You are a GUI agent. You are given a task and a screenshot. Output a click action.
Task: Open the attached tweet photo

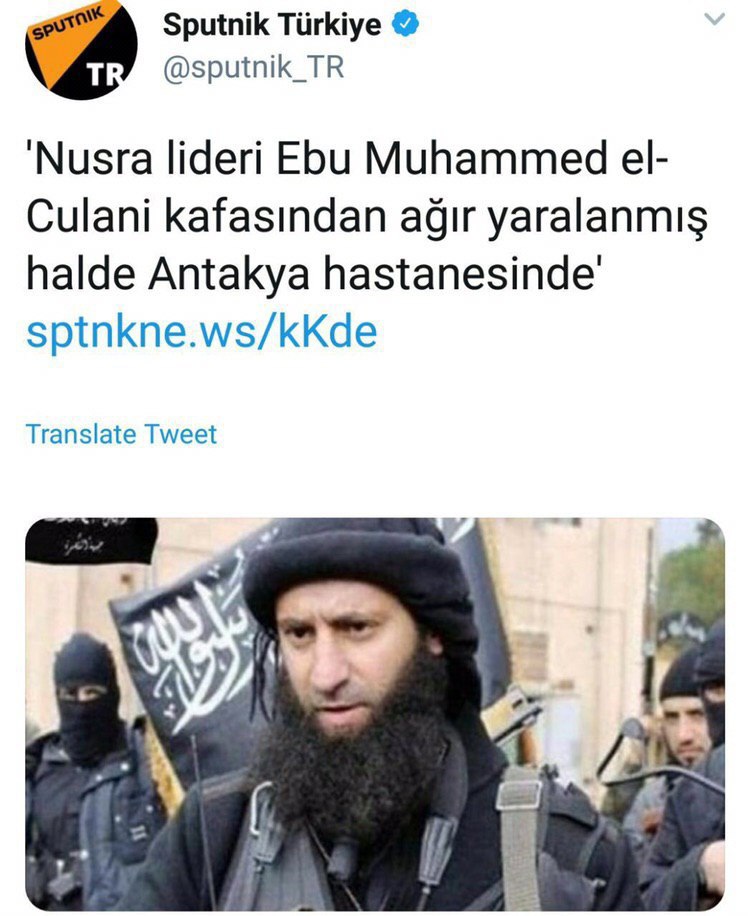pos(375,714)
